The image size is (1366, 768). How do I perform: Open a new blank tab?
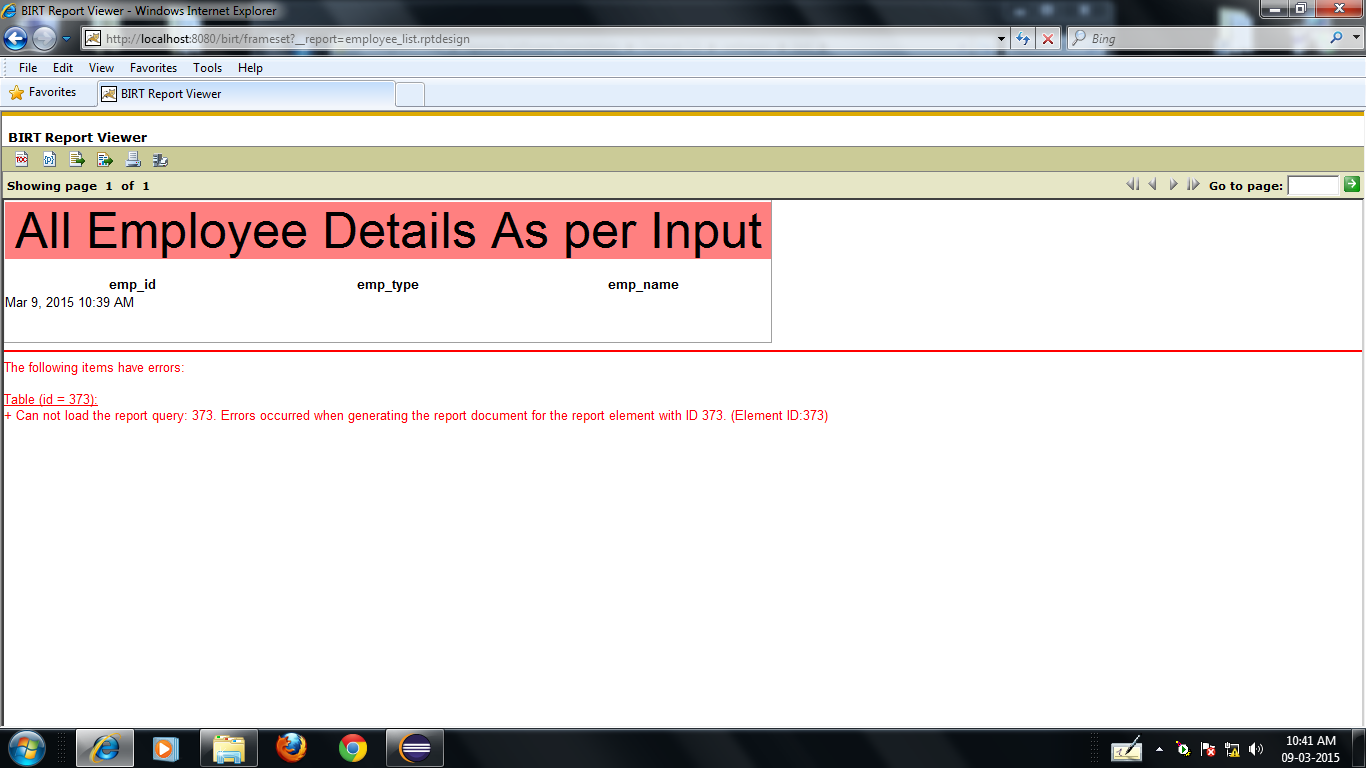(x=410, y=95)
